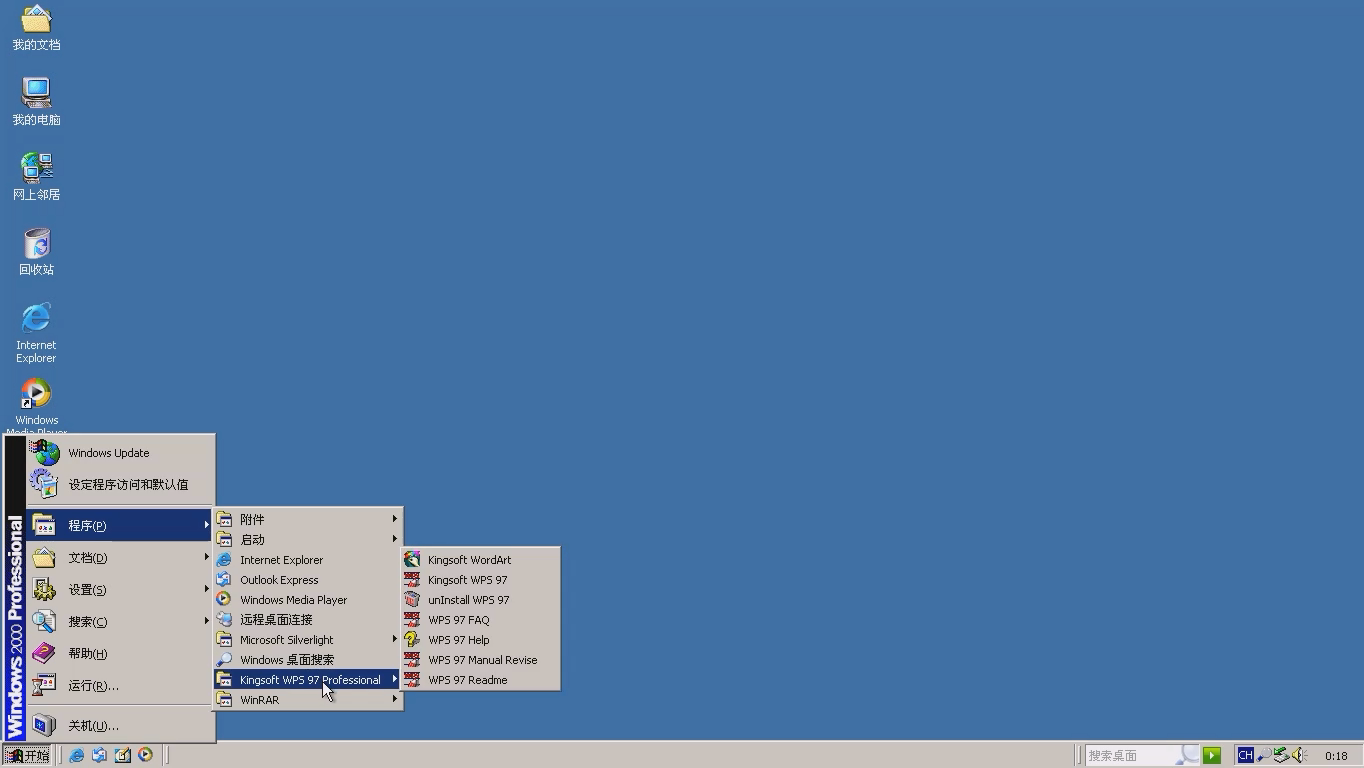Open WPS 97 Readme from the submenu
Screen dimensions: 1364x768
(481, 679)
